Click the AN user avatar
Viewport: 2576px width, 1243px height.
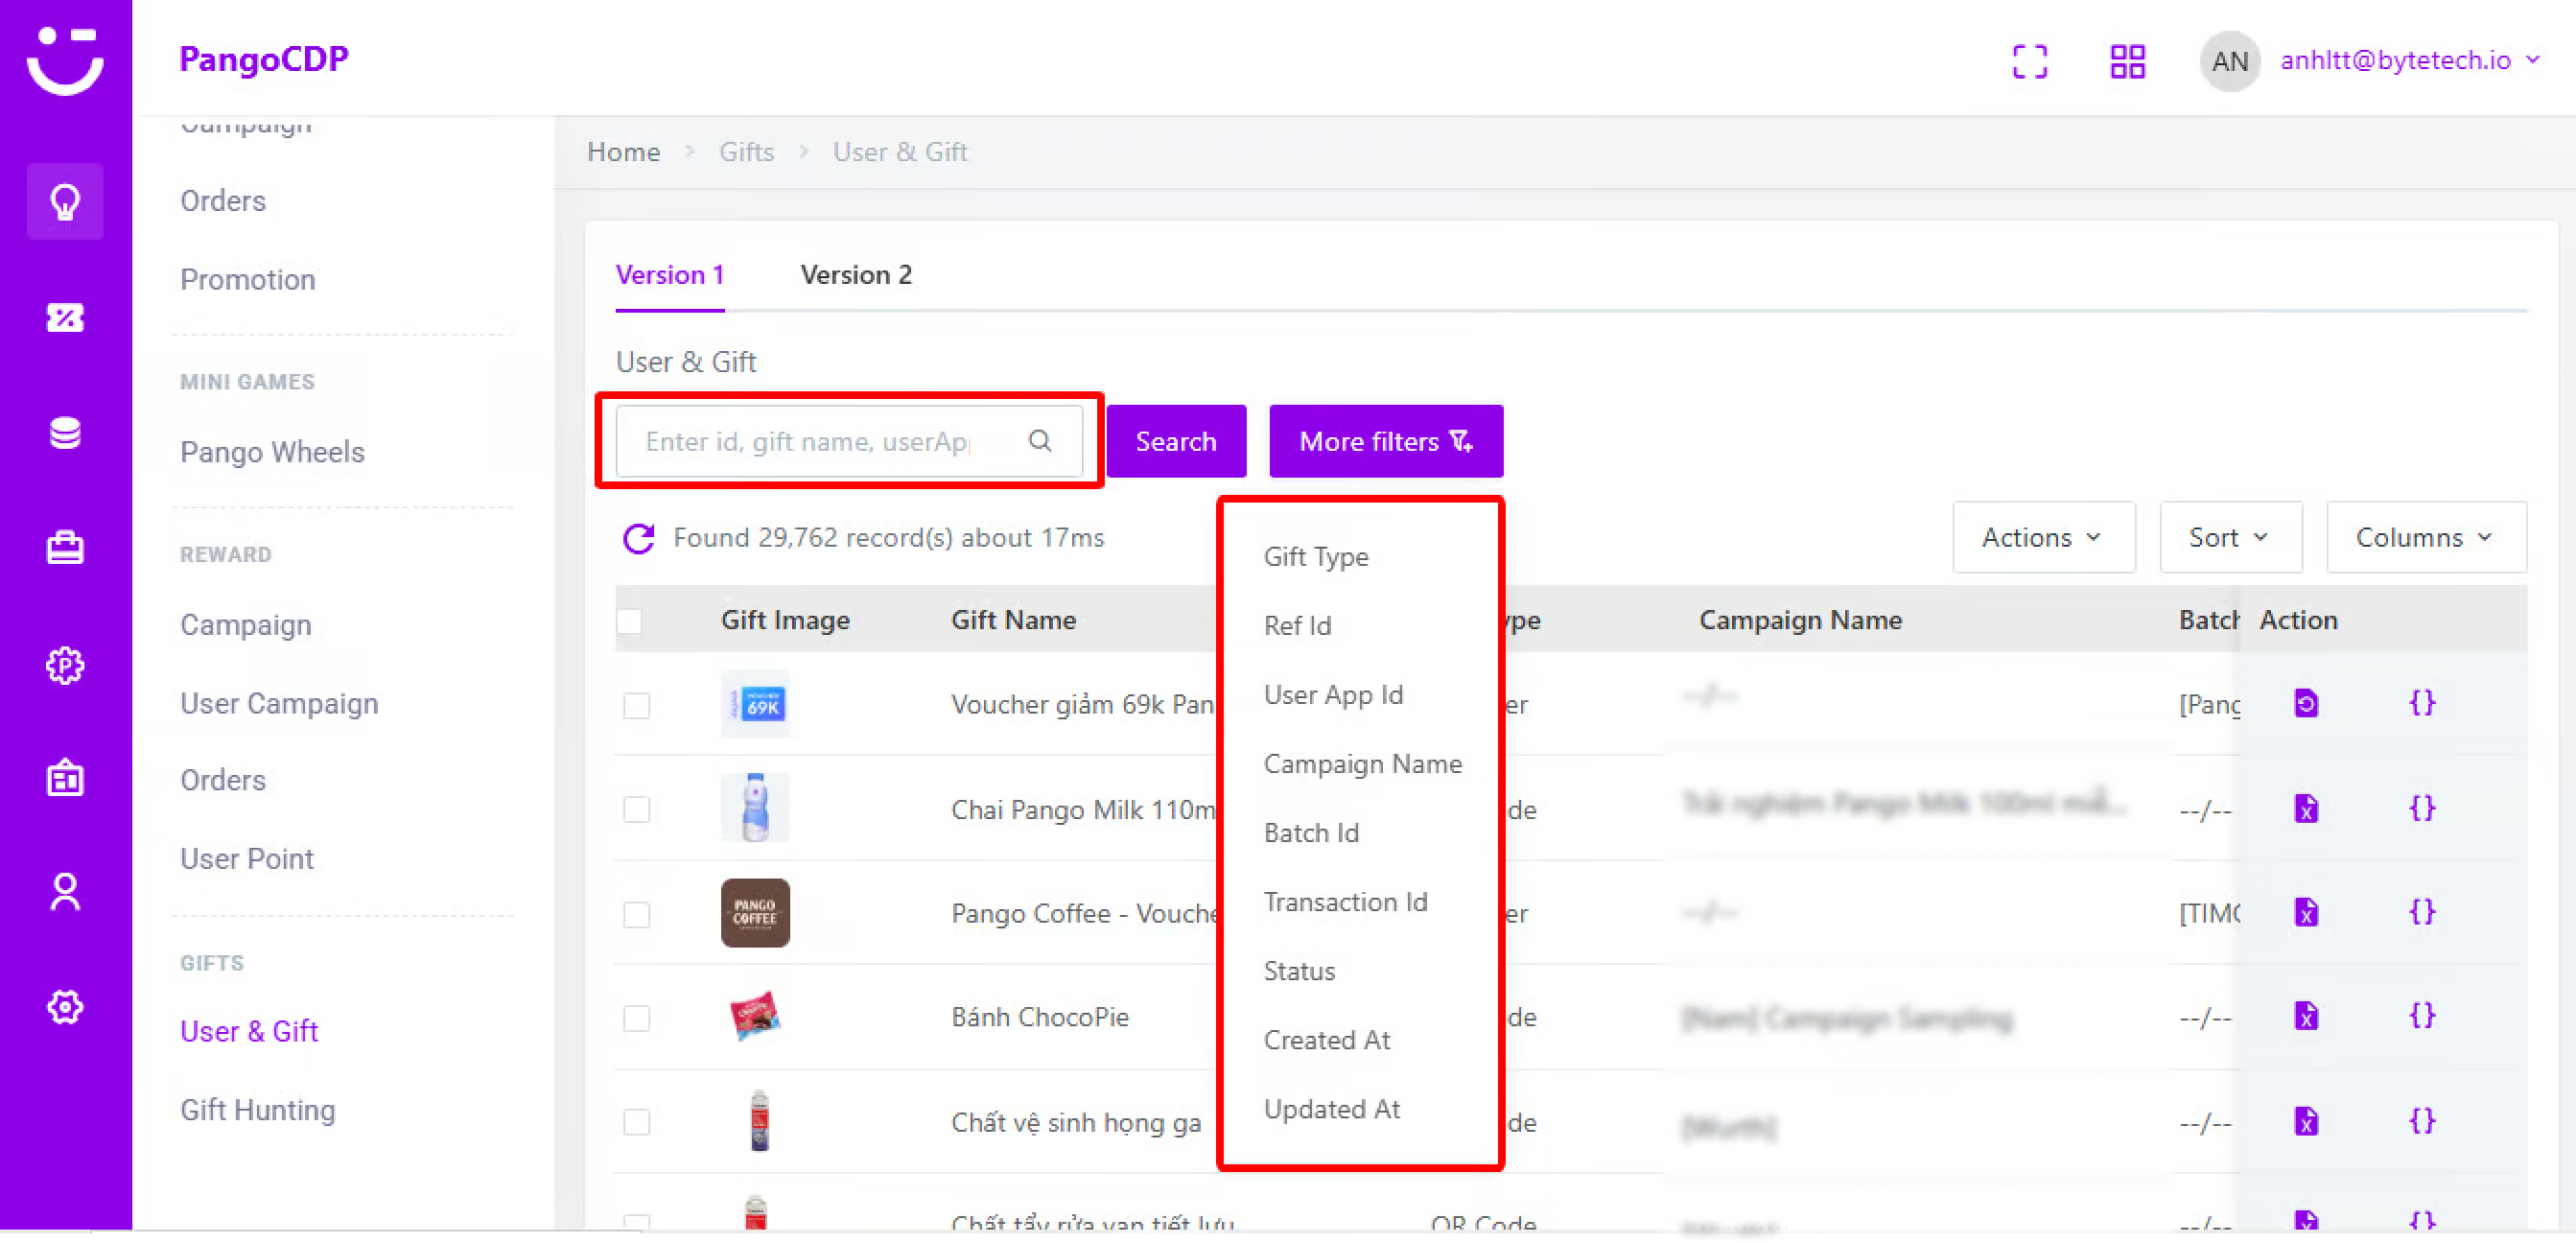pos(2229,62)
